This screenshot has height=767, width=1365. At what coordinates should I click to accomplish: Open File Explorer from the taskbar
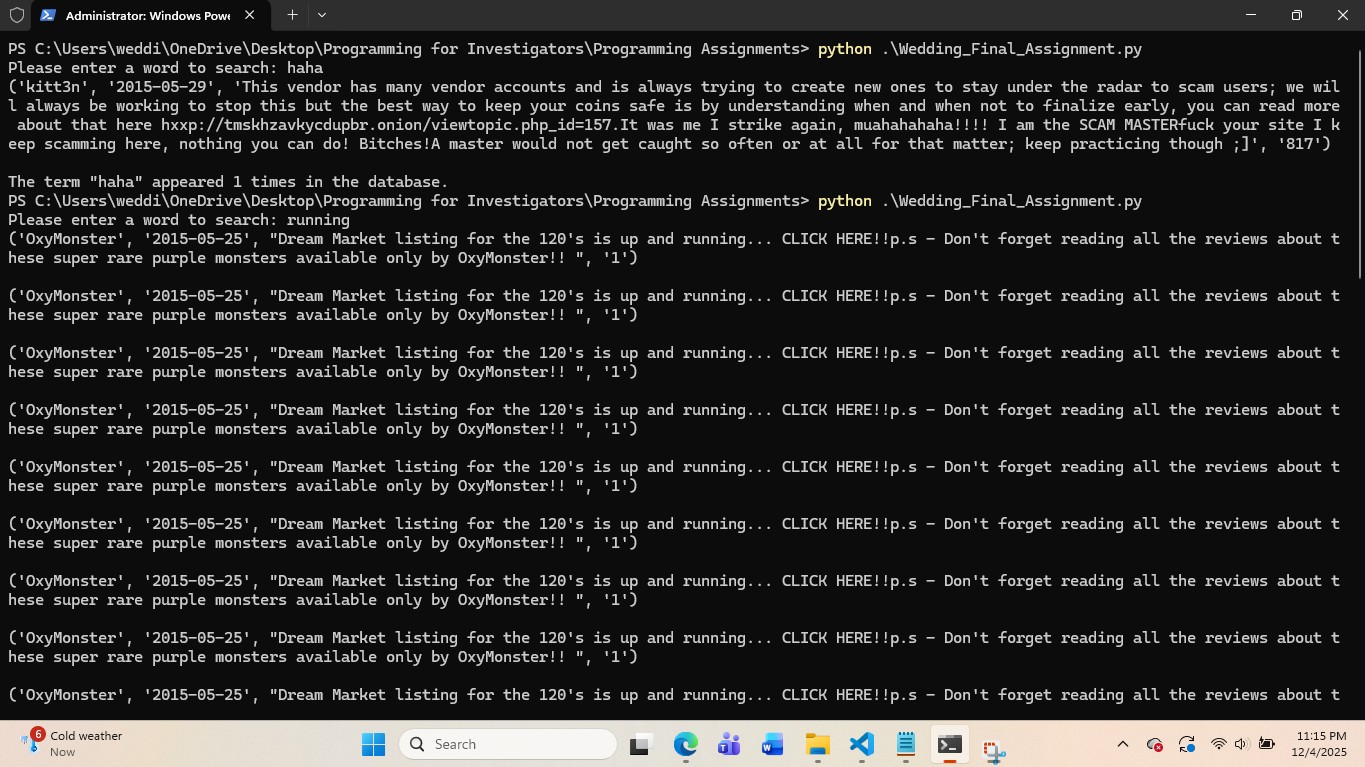tap(817, 744)
